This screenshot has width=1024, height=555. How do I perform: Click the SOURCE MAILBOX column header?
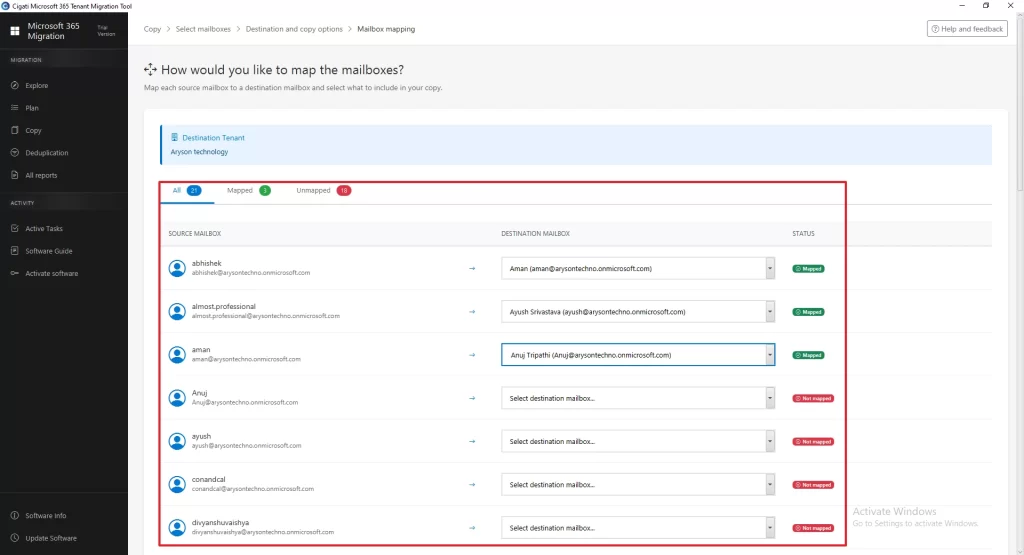(195, 233)
